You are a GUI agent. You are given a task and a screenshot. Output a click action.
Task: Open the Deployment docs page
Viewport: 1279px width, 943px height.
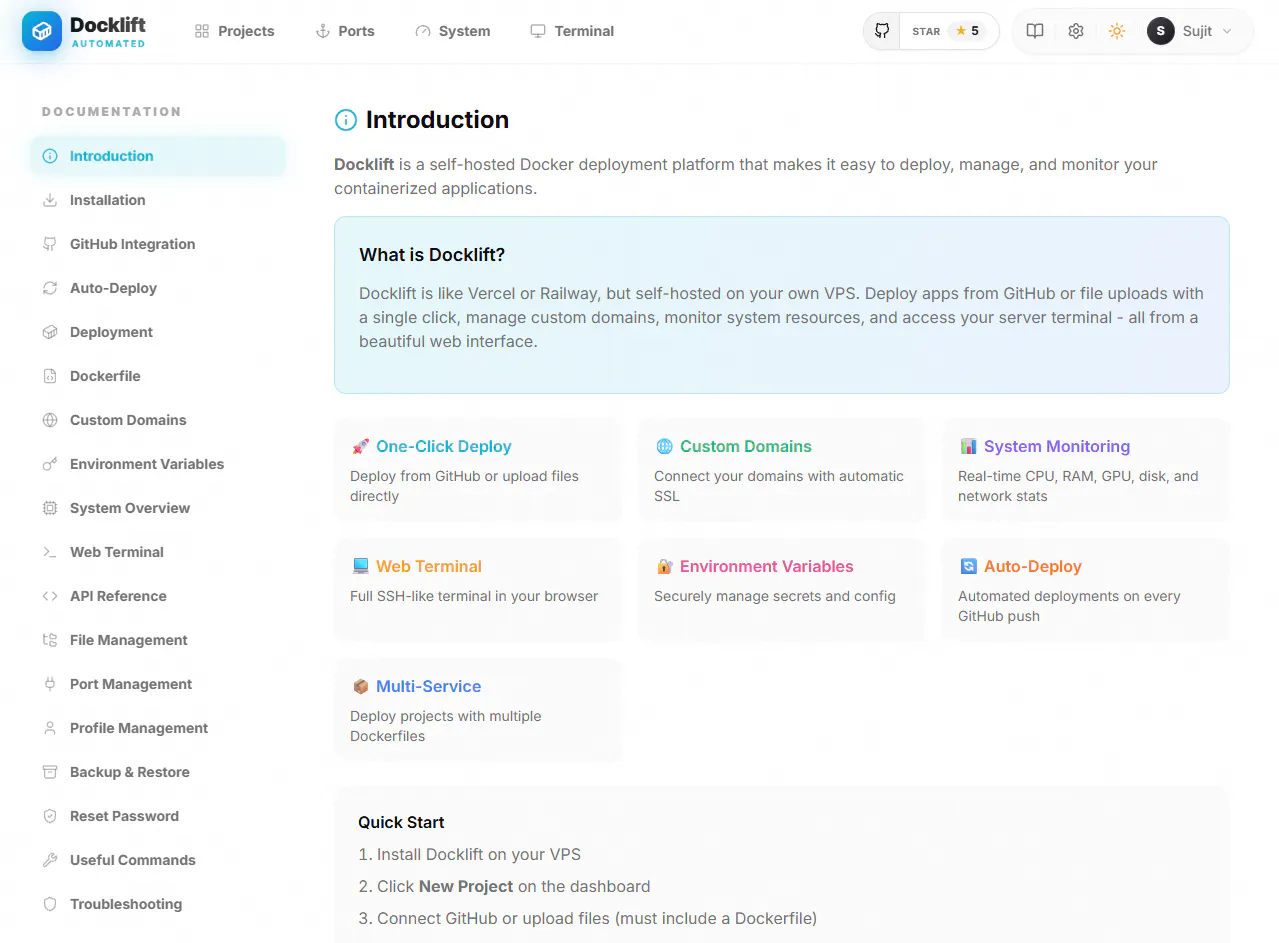coord(158,332)
